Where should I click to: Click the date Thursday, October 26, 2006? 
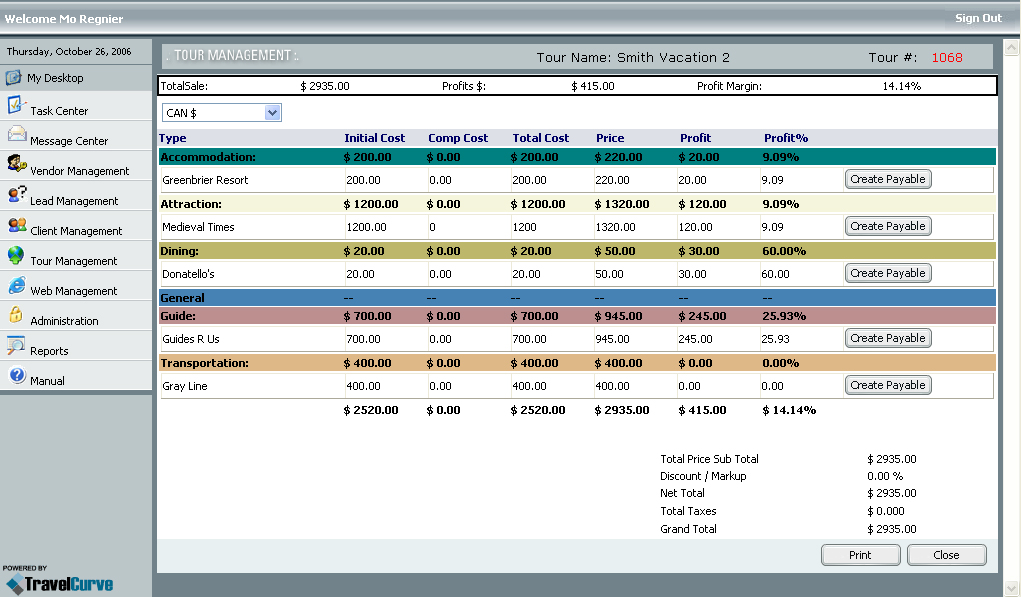tap(69, 51)
